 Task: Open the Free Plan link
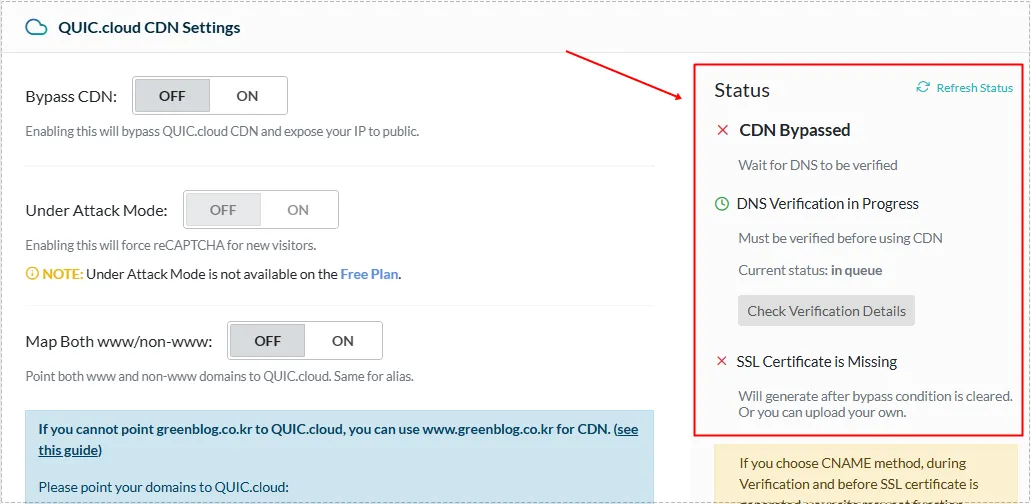pos(369,274)
